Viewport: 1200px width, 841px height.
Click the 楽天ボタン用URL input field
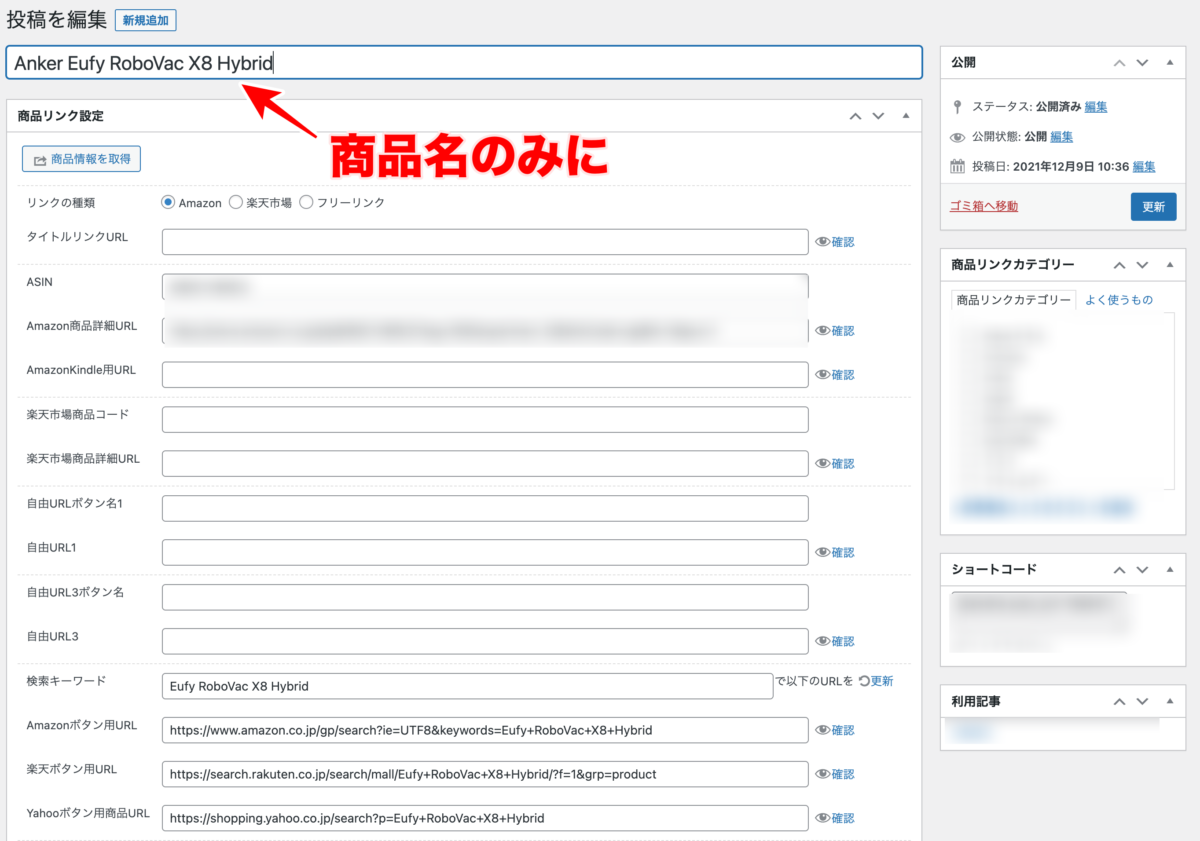485,774
